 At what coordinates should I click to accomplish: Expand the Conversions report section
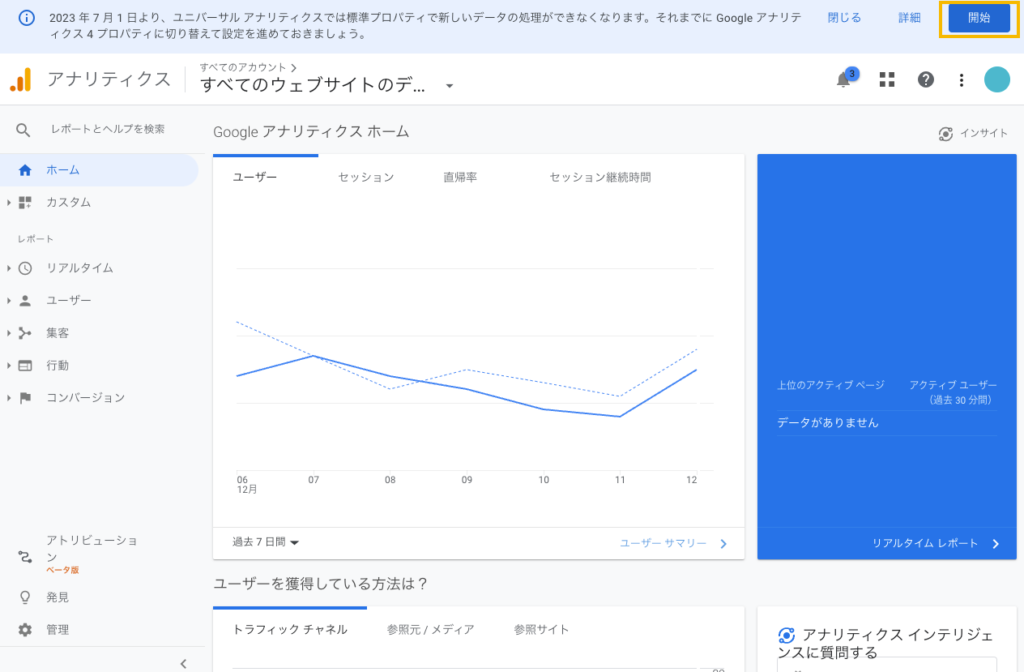click(x=85, y=398)
